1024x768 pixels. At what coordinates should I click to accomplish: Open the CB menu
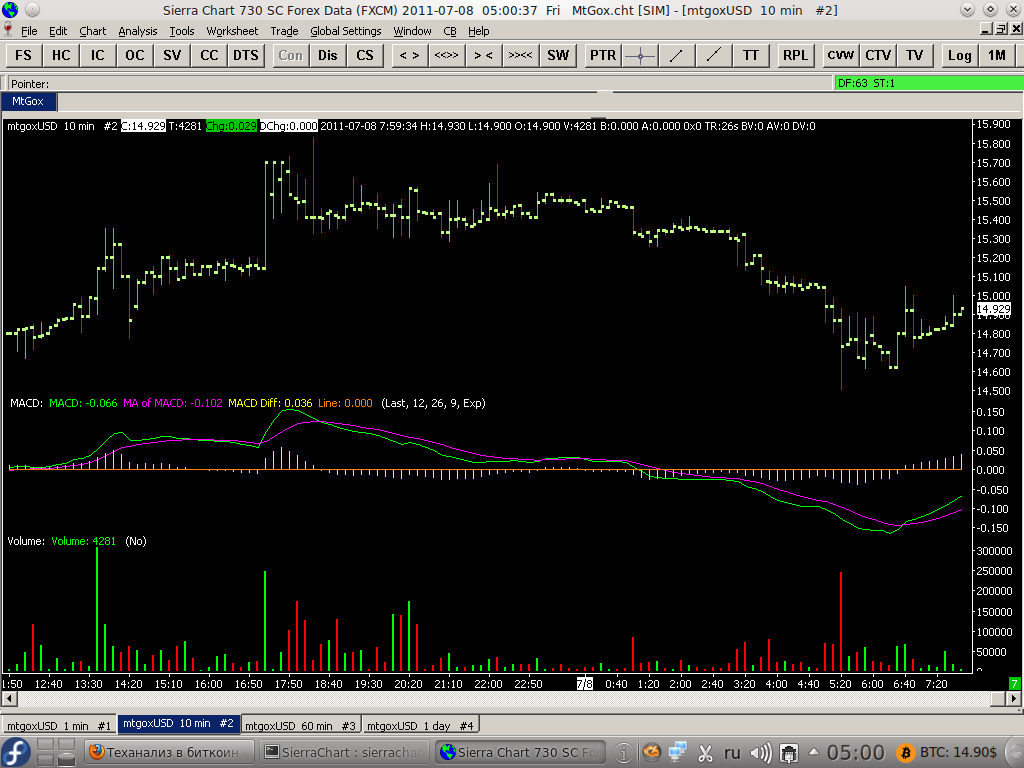click(x=450, y=31)
